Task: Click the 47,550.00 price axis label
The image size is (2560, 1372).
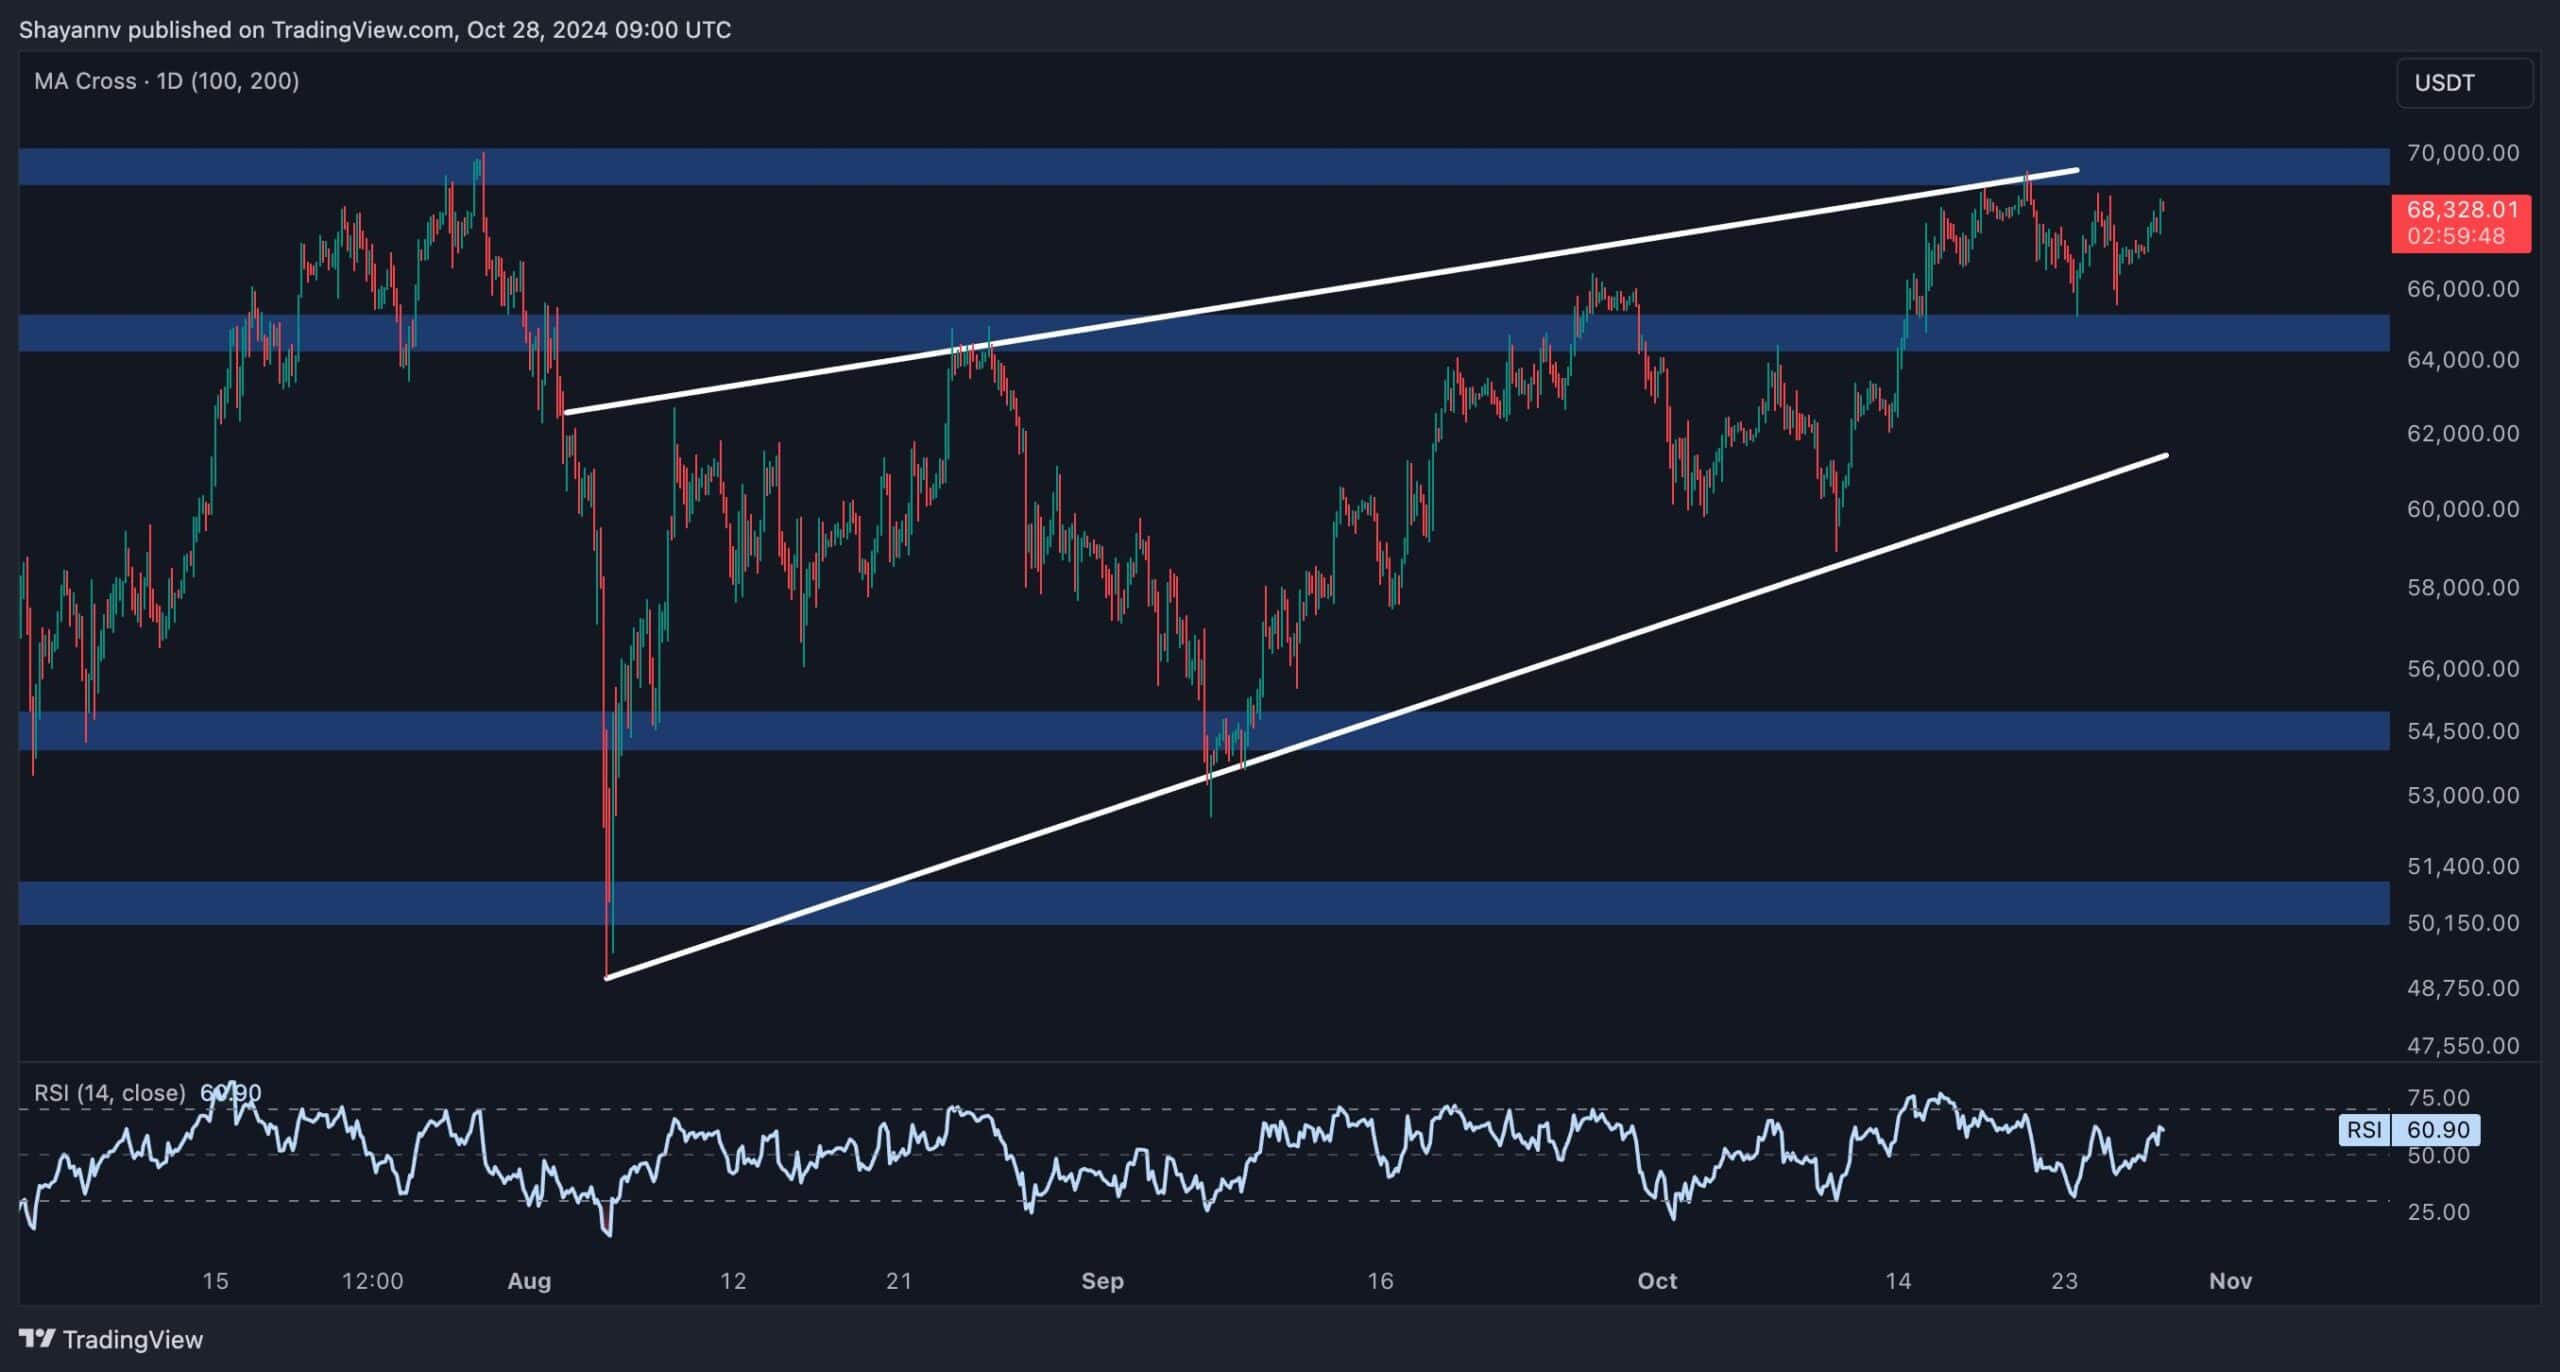Action: [2462, 1046]
